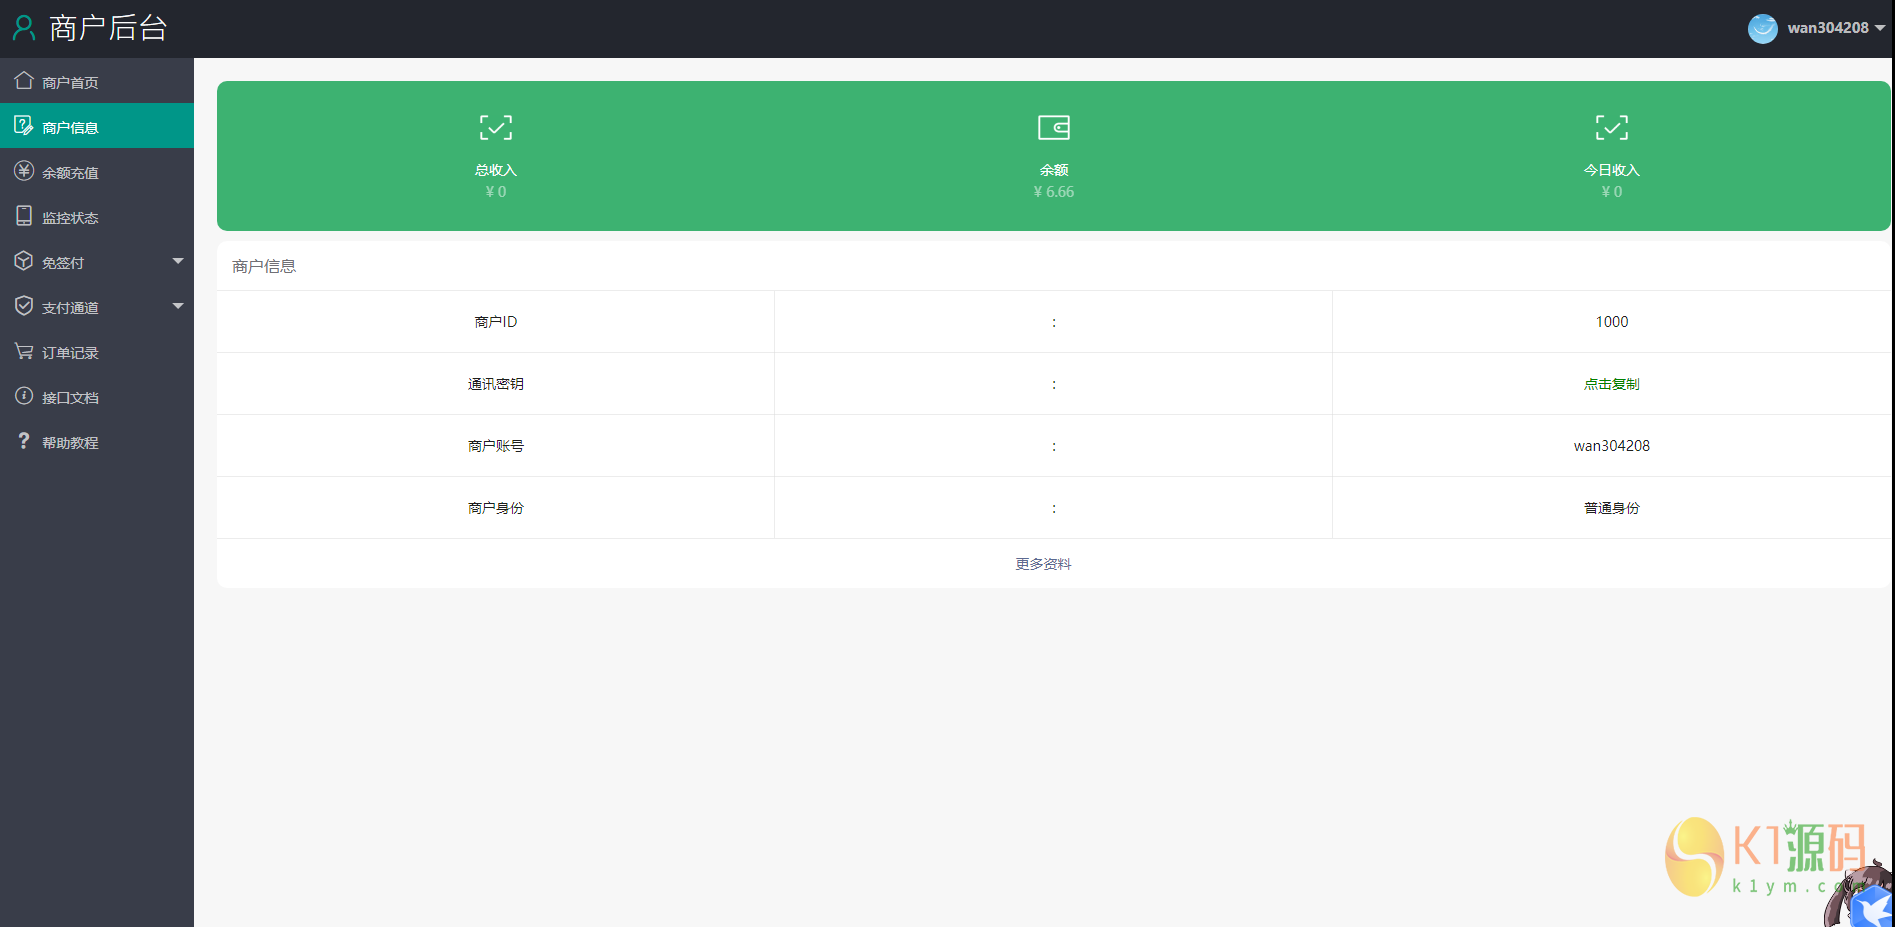
Task: Open the 商户首页 menu item
Action: pyautogui.click(x=97, y=81)
